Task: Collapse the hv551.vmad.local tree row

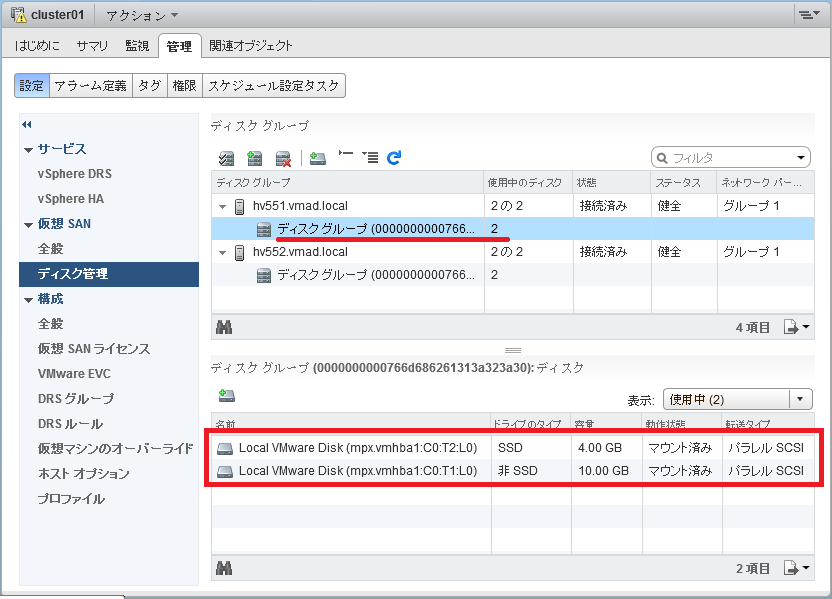Action: click(x=222, y=206)
